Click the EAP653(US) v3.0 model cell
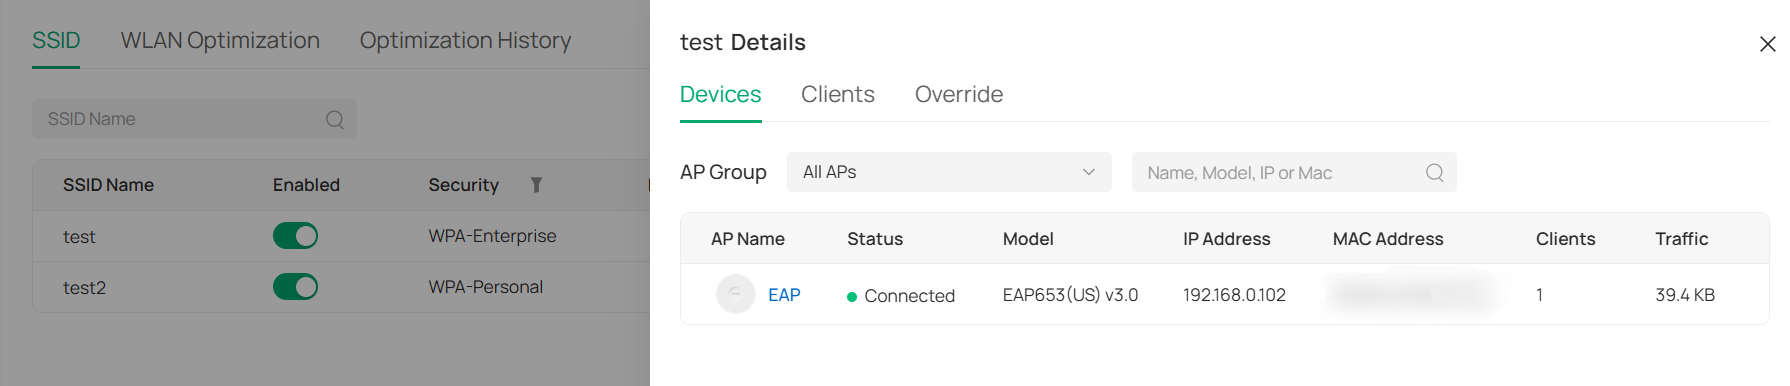 1070,295
